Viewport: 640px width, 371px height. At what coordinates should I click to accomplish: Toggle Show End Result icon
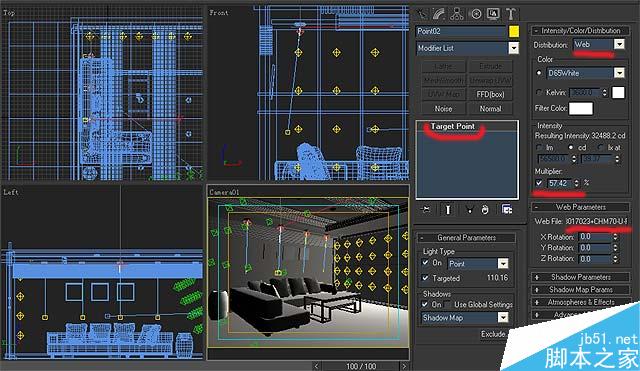click(448, 209)
